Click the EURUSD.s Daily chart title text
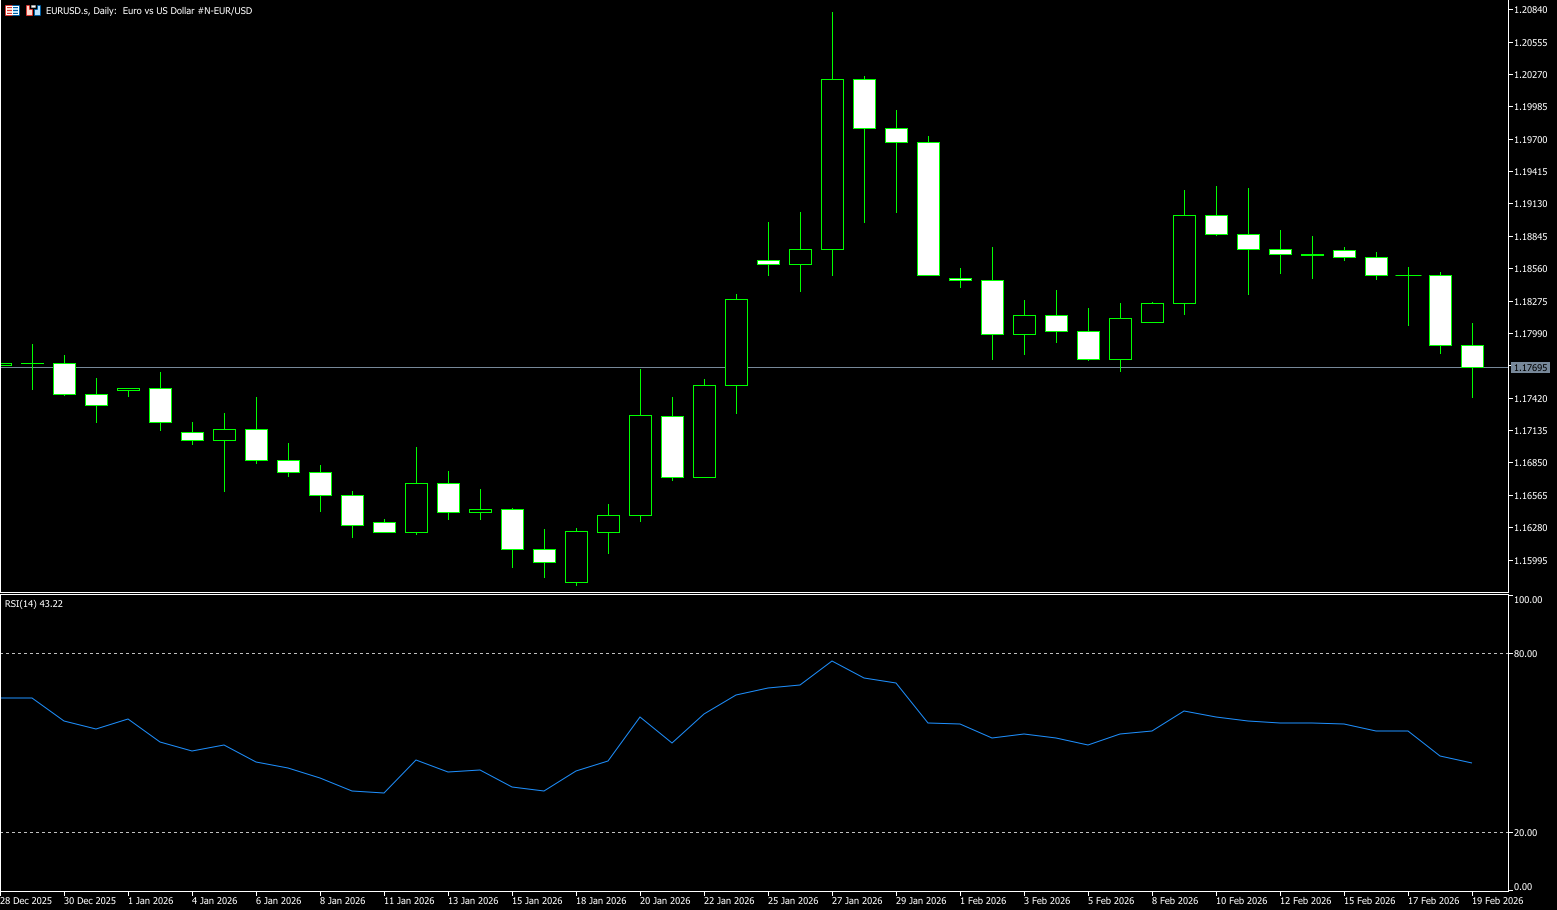The image size is (1557, 910). (149, 10)
